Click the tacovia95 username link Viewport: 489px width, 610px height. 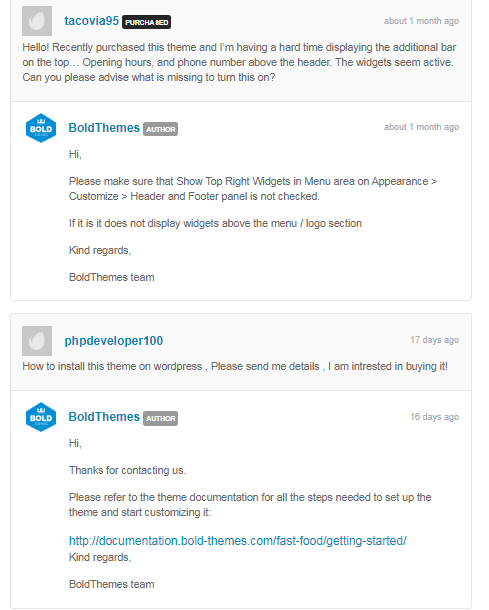(x=91, y=21)
